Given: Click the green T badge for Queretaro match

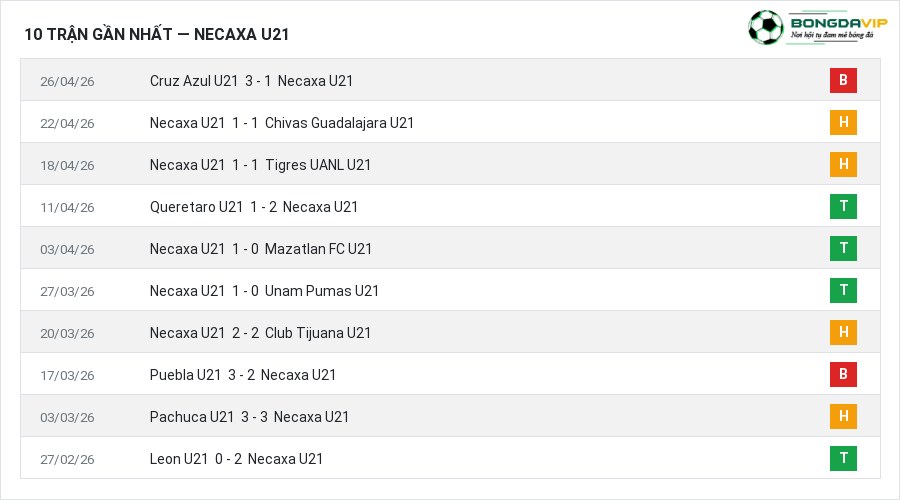Looking at the screenshot, I should (x=843, y=206).
